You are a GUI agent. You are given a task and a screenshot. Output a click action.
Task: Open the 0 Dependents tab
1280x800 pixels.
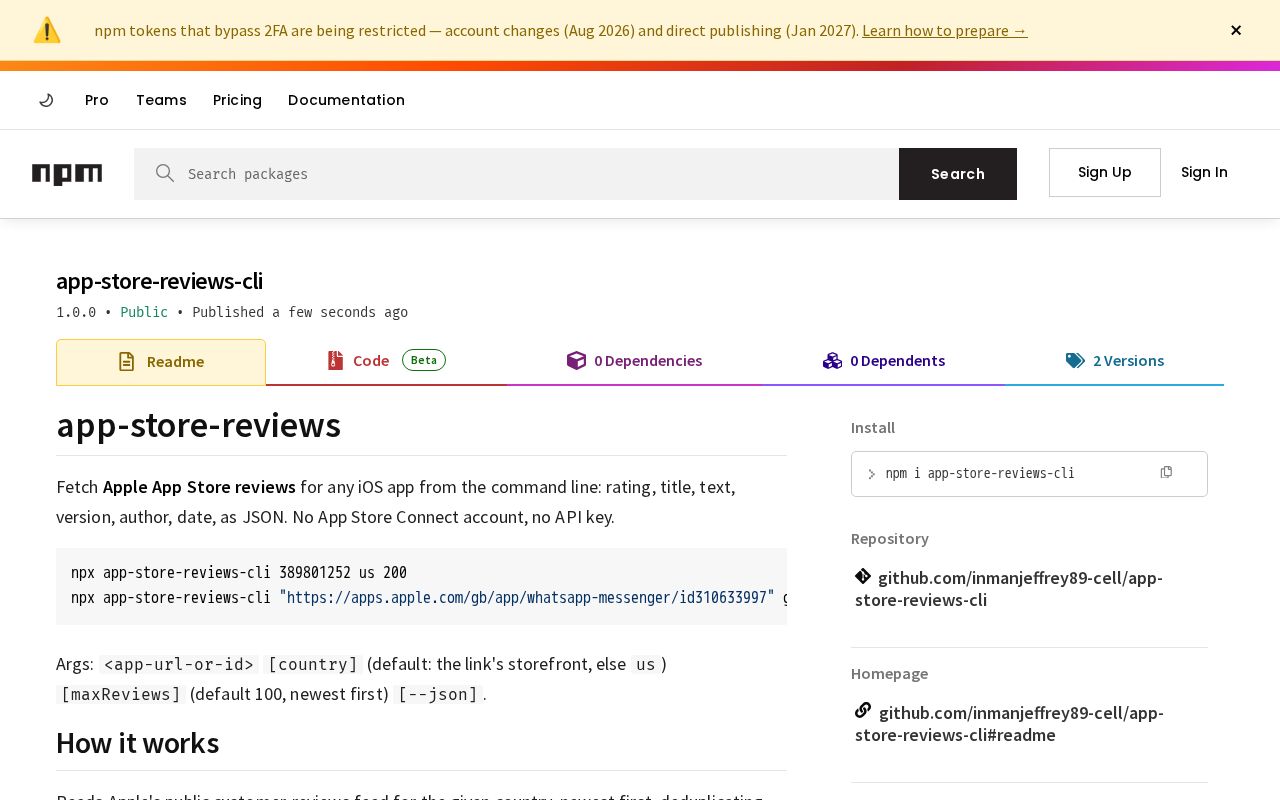(x=884, y=361)
